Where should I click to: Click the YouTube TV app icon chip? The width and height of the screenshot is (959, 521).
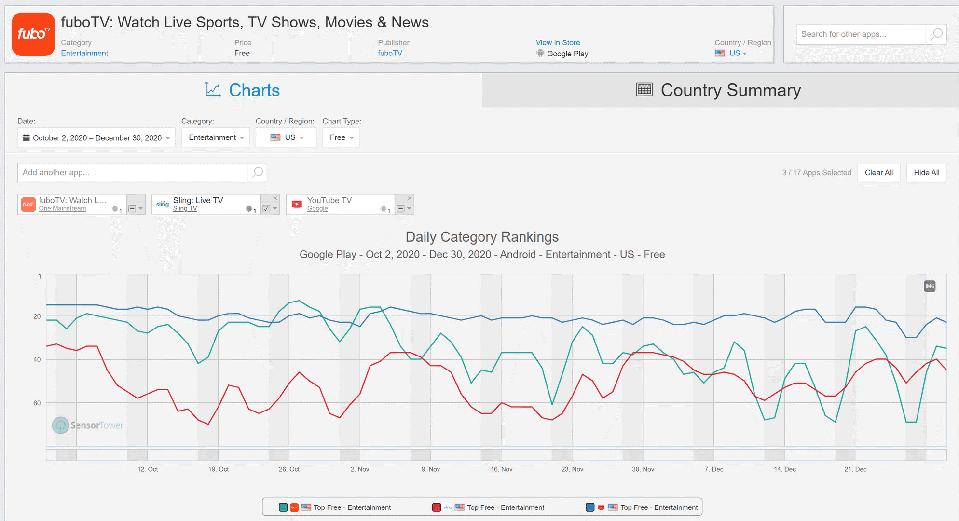click(x=296, y=204)
